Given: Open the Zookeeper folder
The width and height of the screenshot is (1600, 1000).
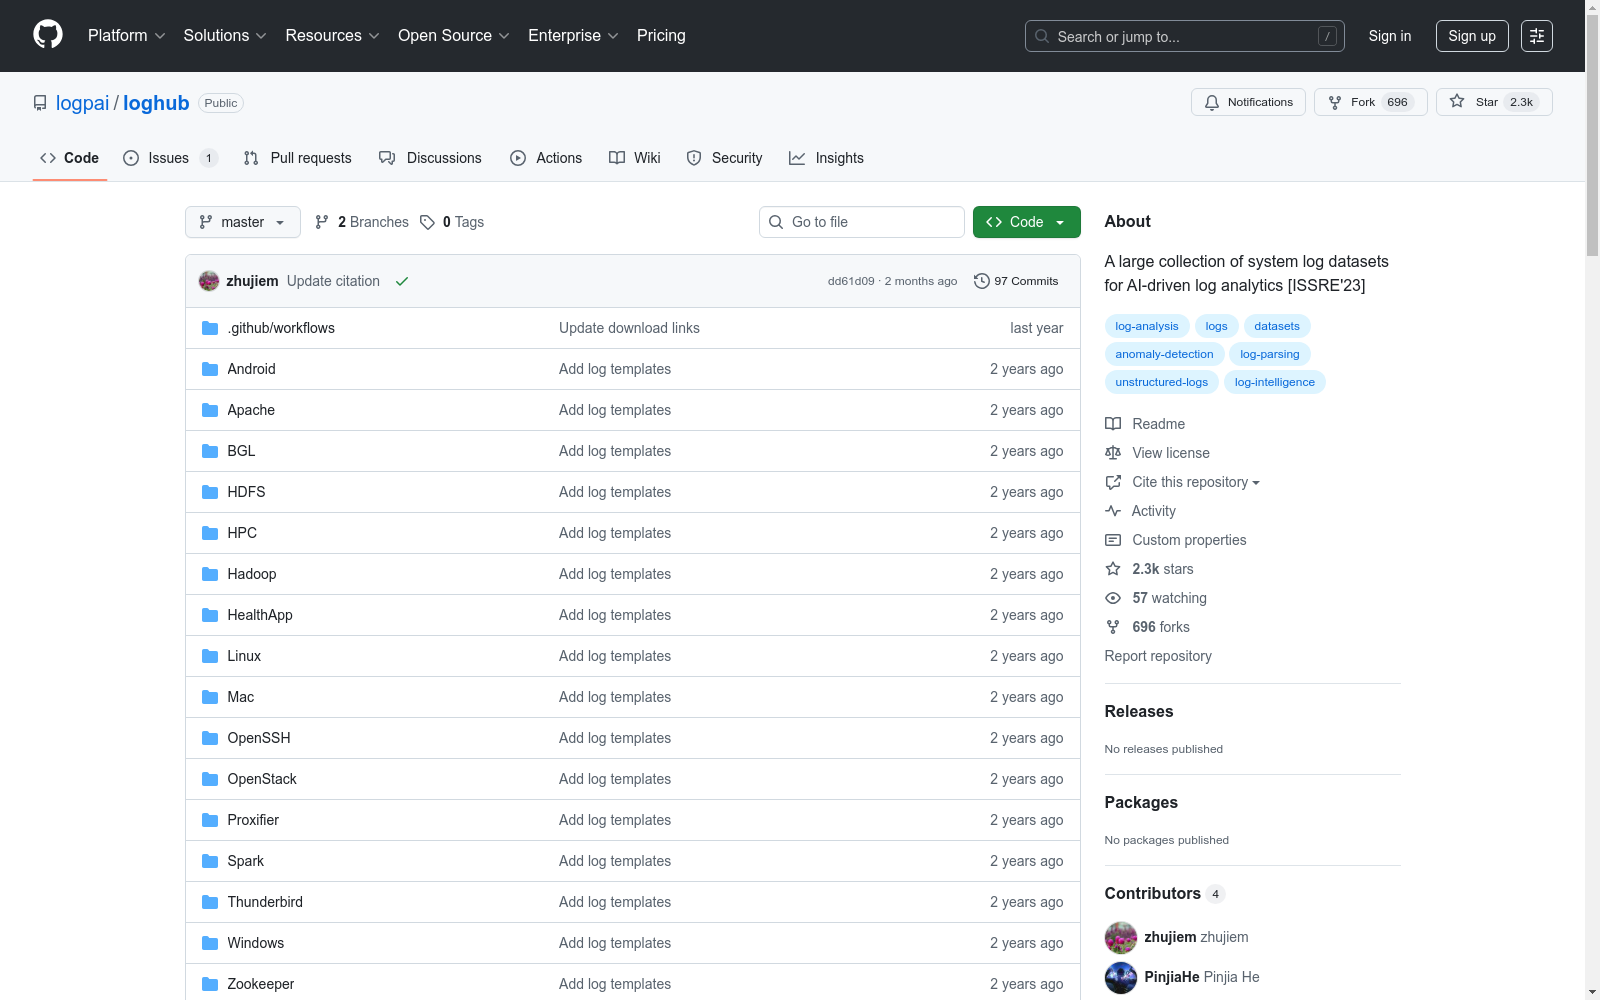Looking at the screenshot, I should tap(261, 984).
